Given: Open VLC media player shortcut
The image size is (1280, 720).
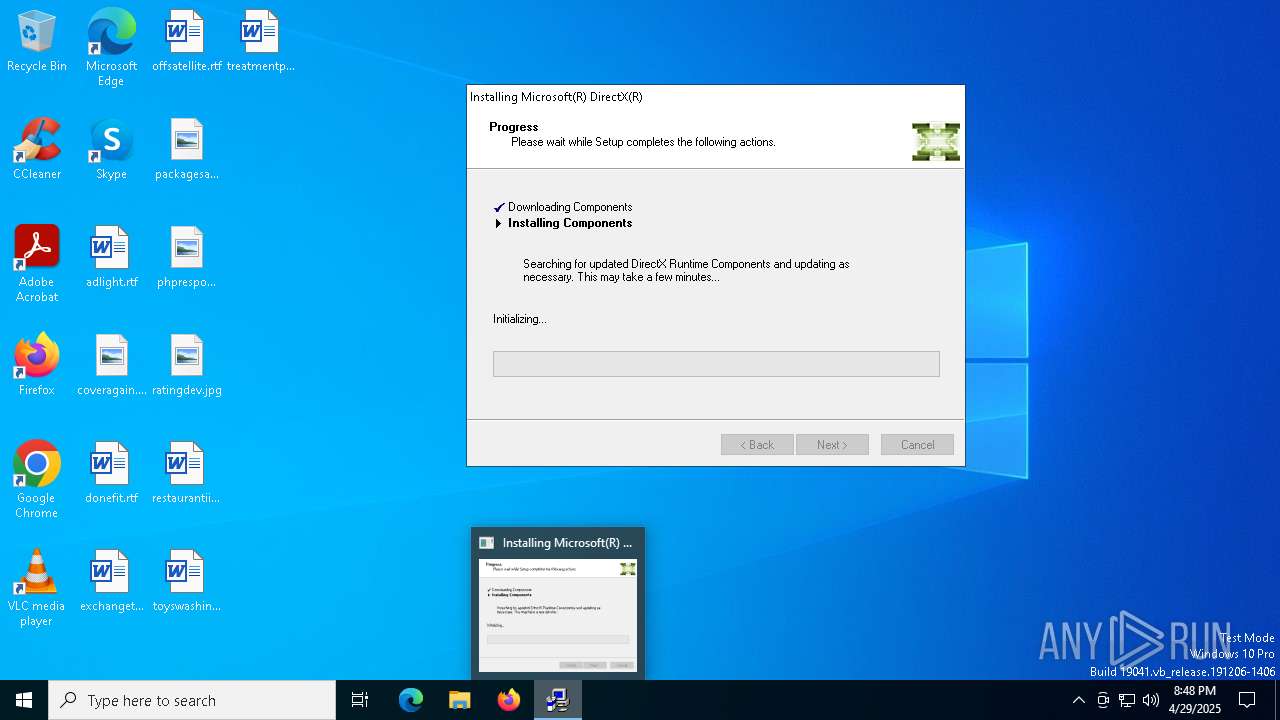Looking at the screenshot, I should 37,588.
